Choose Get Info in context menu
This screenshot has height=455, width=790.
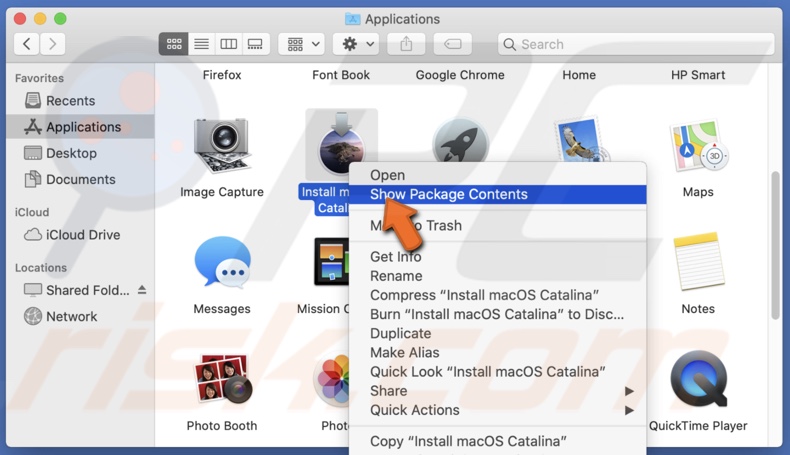(498, 256)
